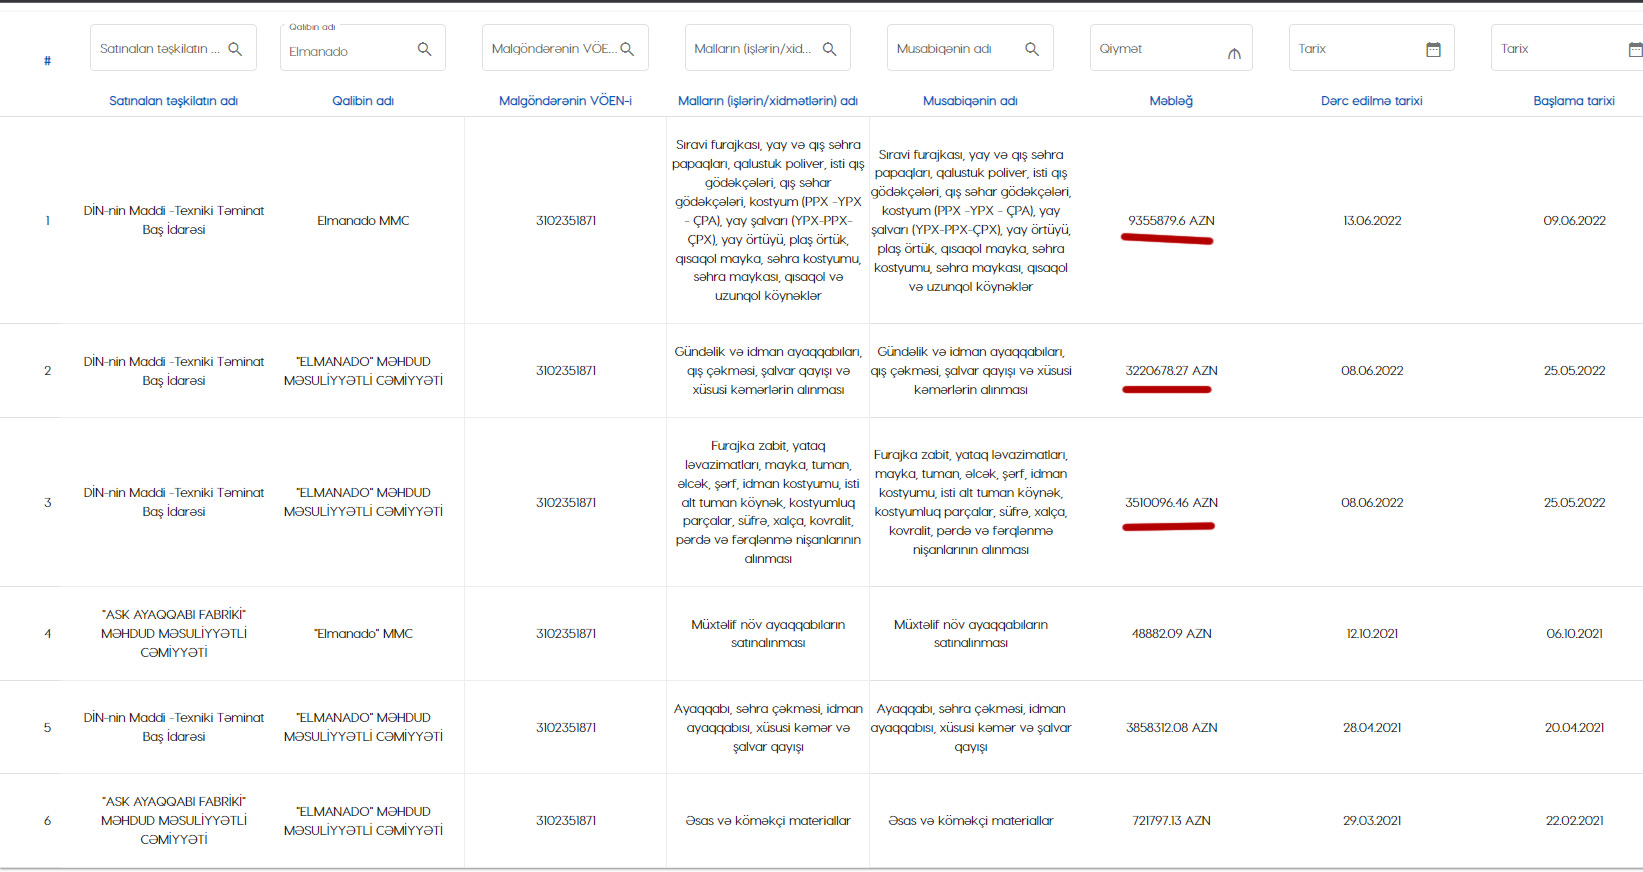This screenshot has width=1643, height=872.
Task: Sort by Satınalan təşkilatın adı column header
Action: (173, 101)
